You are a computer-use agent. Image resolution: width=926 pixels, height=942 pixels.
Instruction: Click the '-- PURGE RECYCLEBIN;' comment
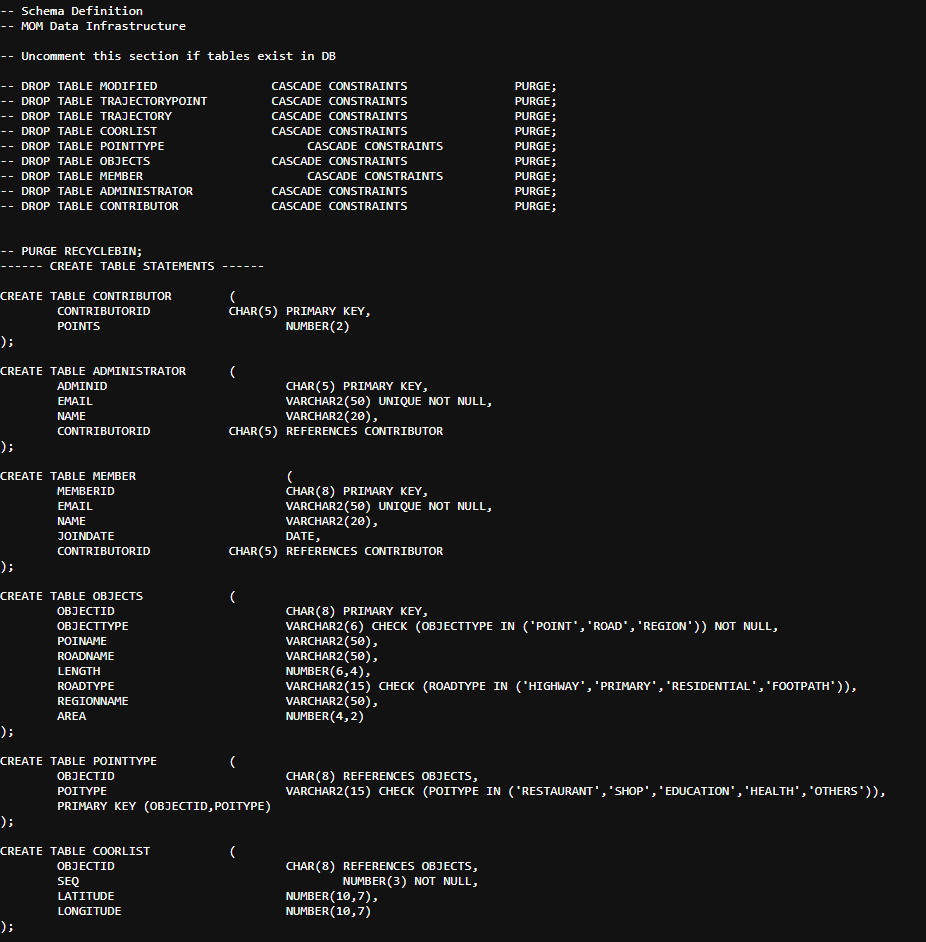[x=72, y=251]
